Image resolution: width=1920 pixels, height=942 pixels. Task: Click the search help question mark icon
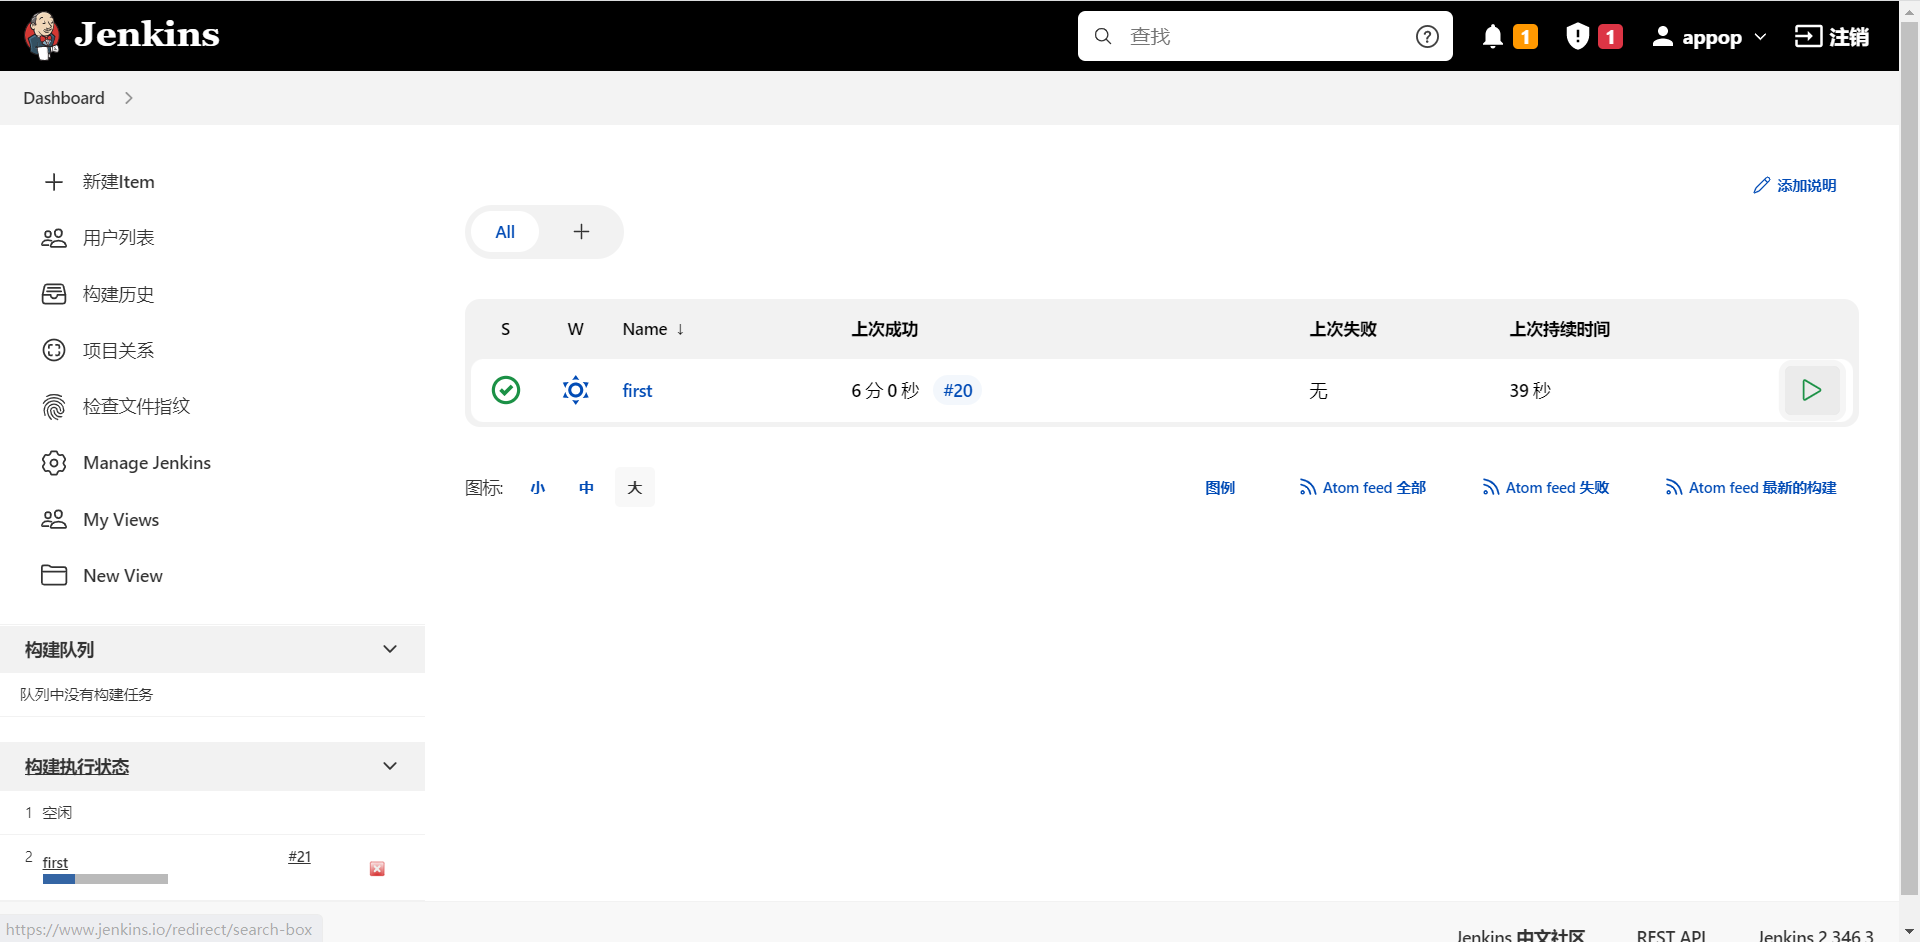click(1427, 37)
